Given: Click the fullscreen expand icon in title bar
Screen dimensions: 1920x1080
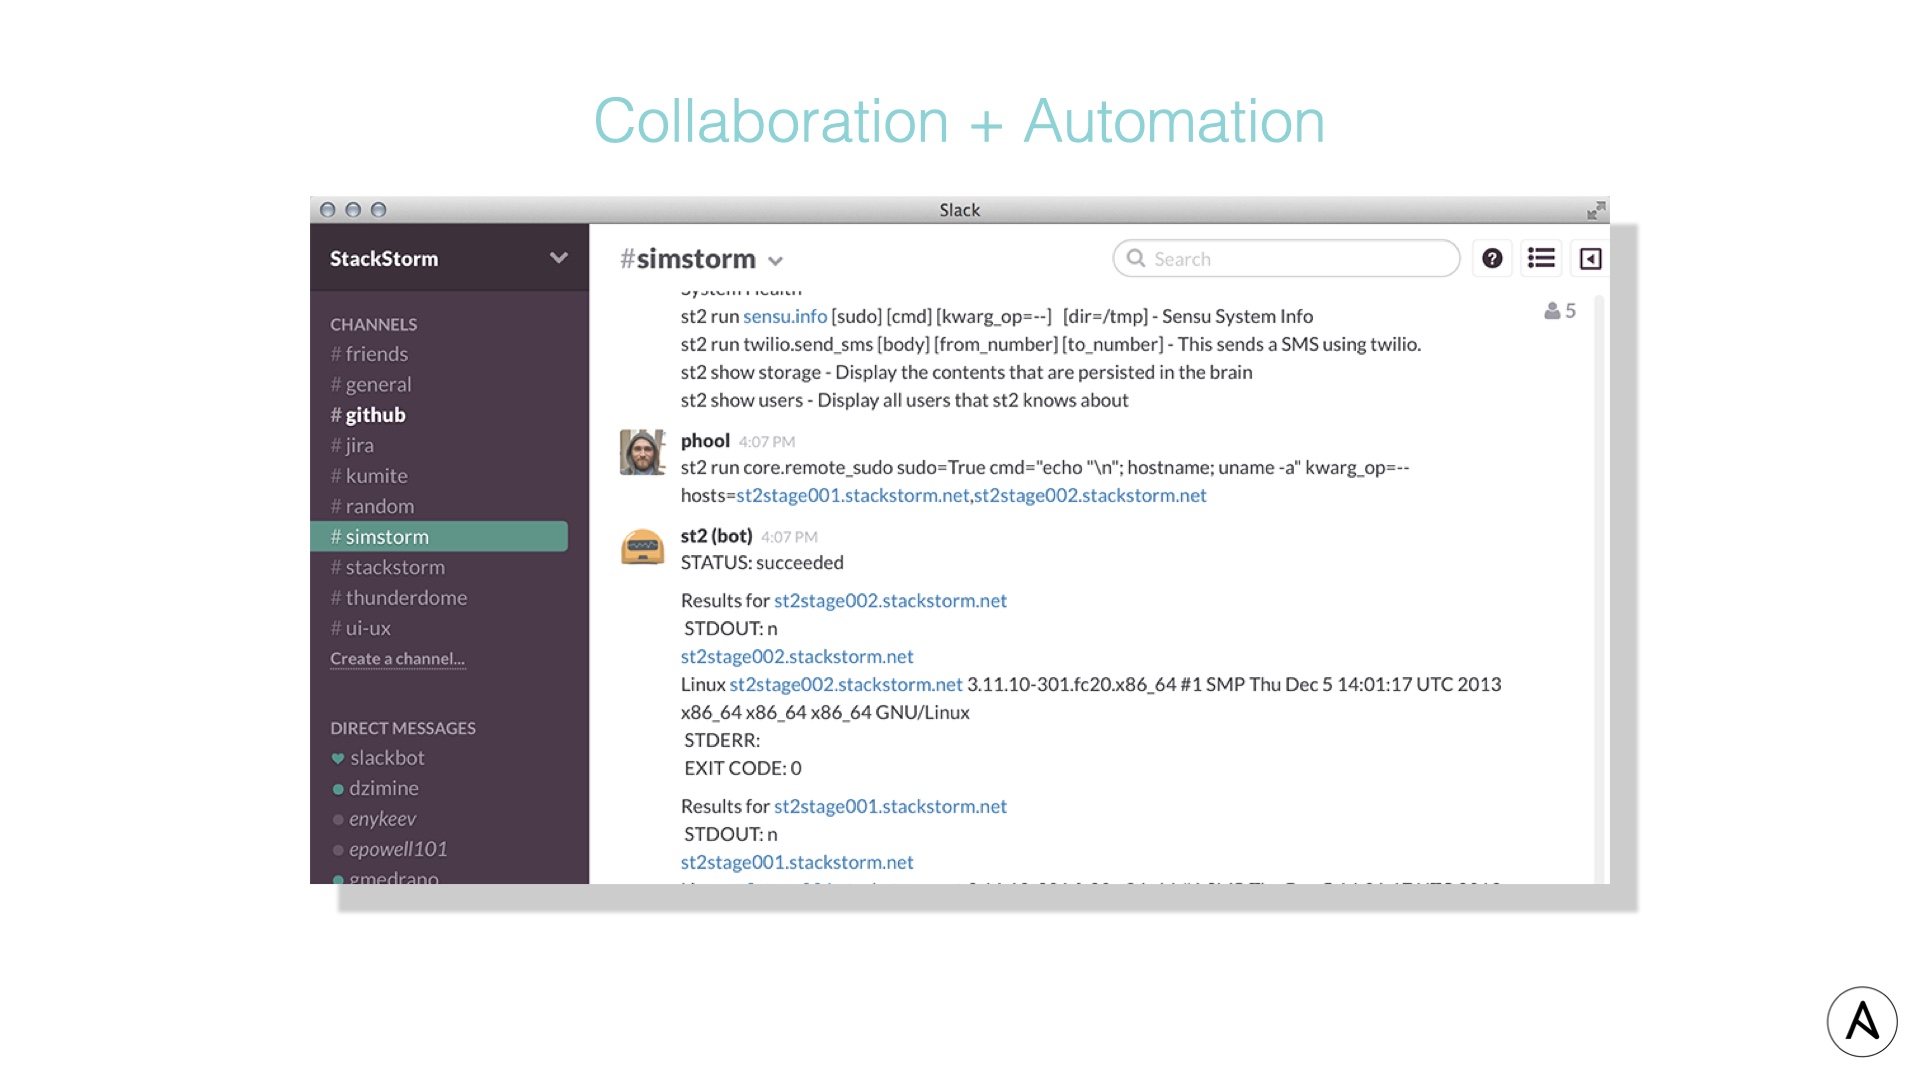Looking at the screenshot, I should click(1596, 210).
